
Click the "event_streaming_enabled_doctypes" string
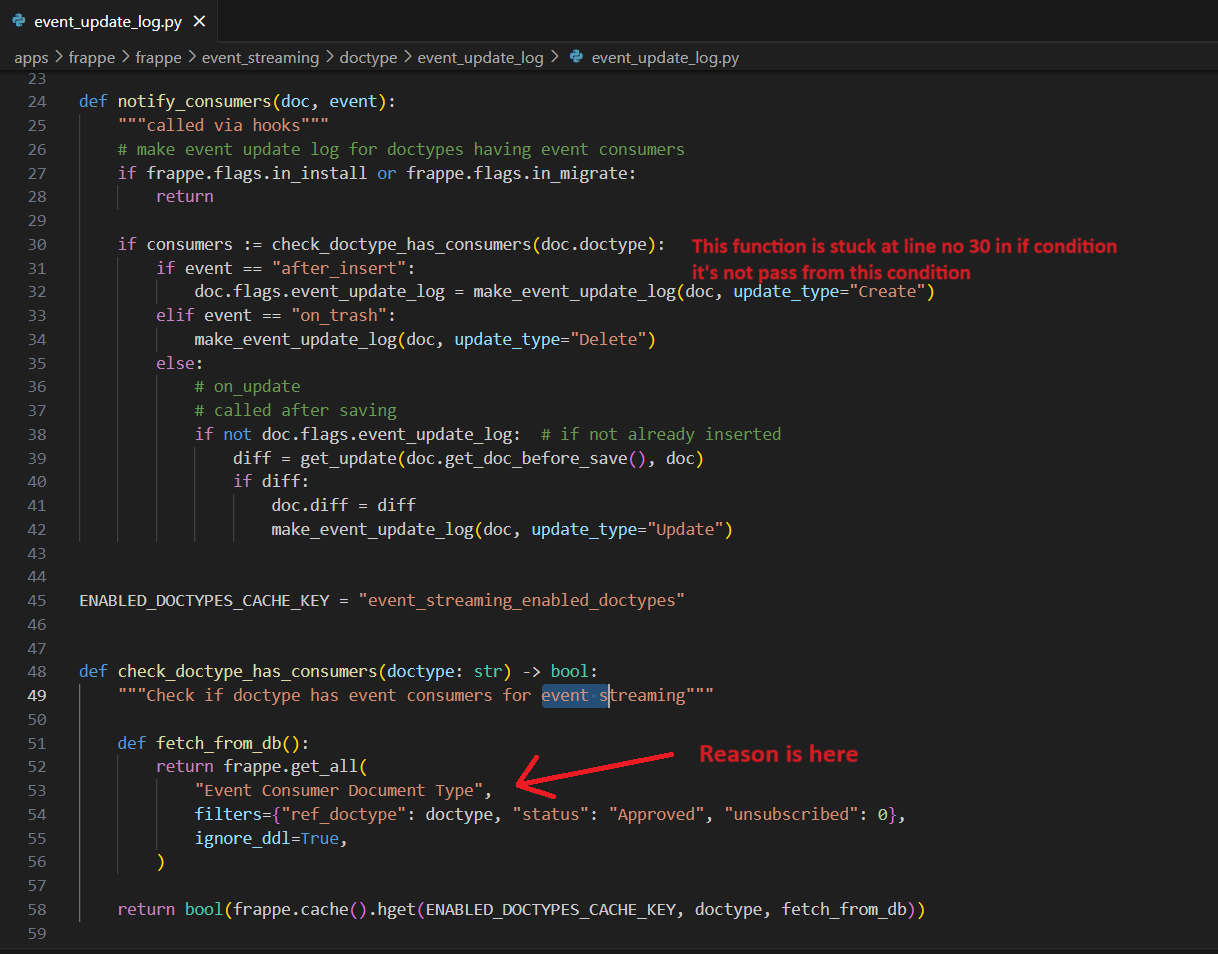coord(521,601)
